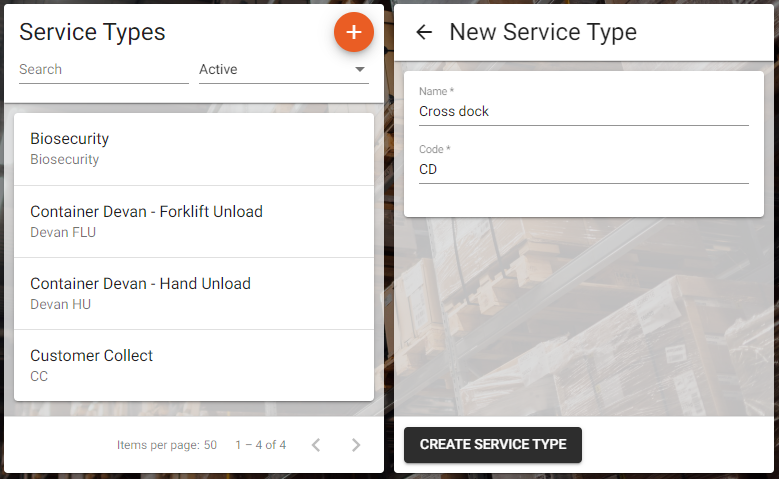The image size is (779, 479).
Task: Click the Items per page: 50 label
Action: [x=167, y=445]
